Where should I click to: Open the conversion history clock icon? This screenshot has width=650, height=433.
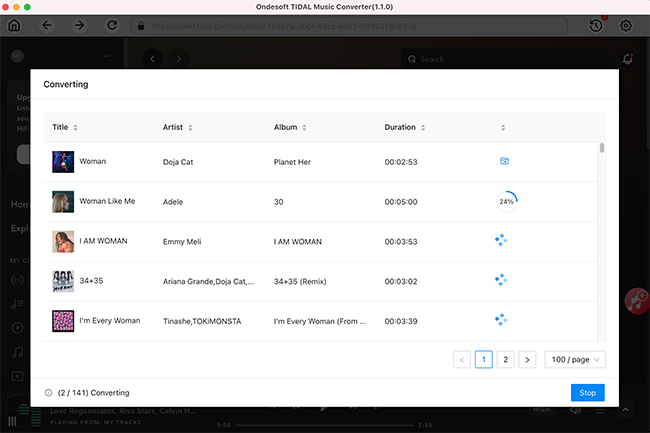pos(596,26)
